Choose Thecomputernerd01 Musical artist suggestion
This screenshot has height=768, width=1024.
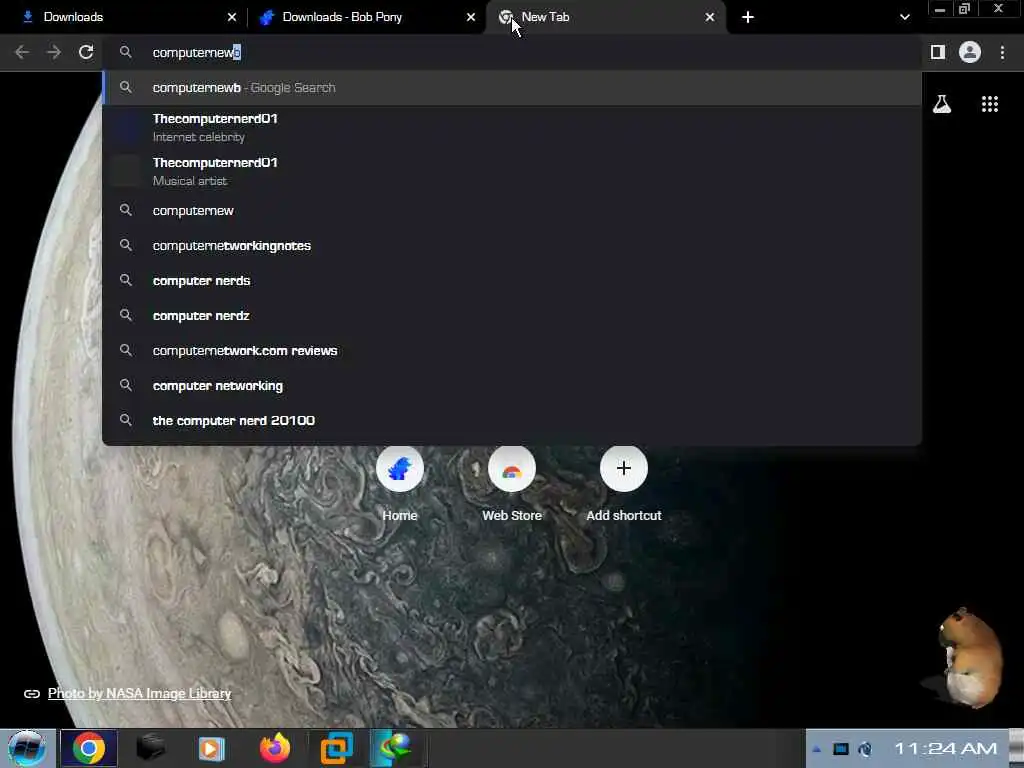[513, 171]
